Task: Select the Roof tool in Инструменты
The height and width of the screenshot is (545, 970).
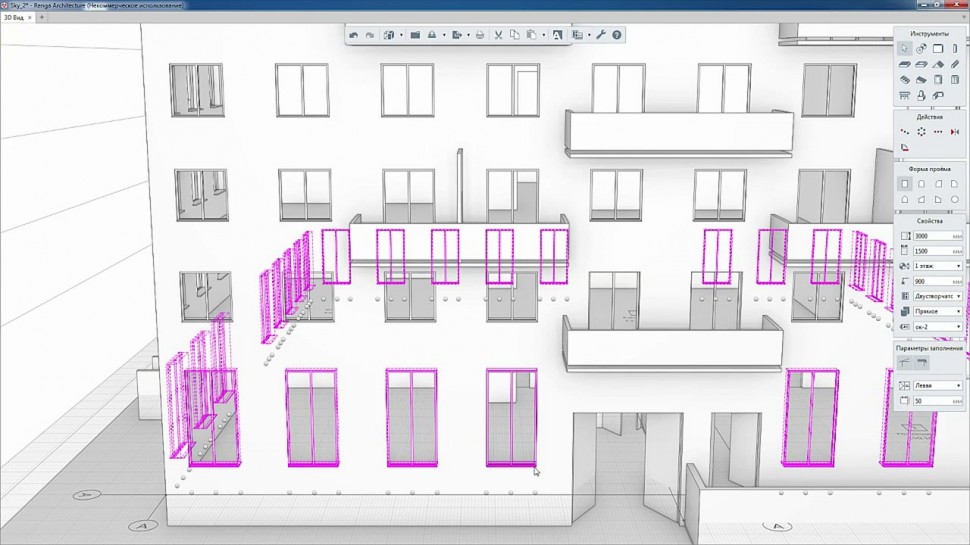Action: pos(938,64)
